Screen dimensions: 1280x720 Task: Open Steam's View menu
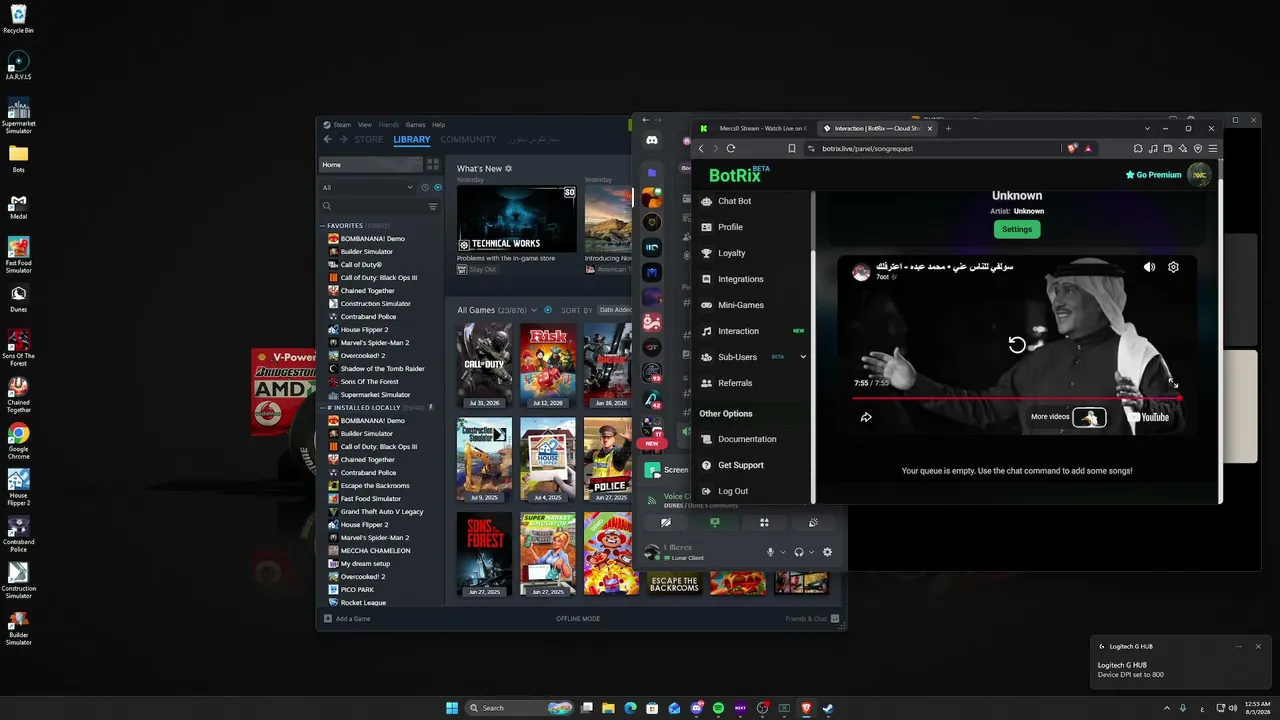[365, 125]
